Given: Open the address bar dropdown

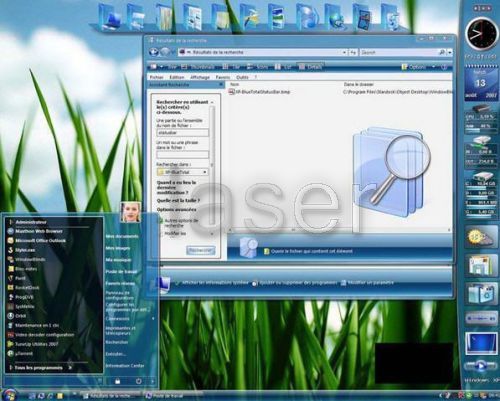Looking at the screenshot, I should coord(344,52).
